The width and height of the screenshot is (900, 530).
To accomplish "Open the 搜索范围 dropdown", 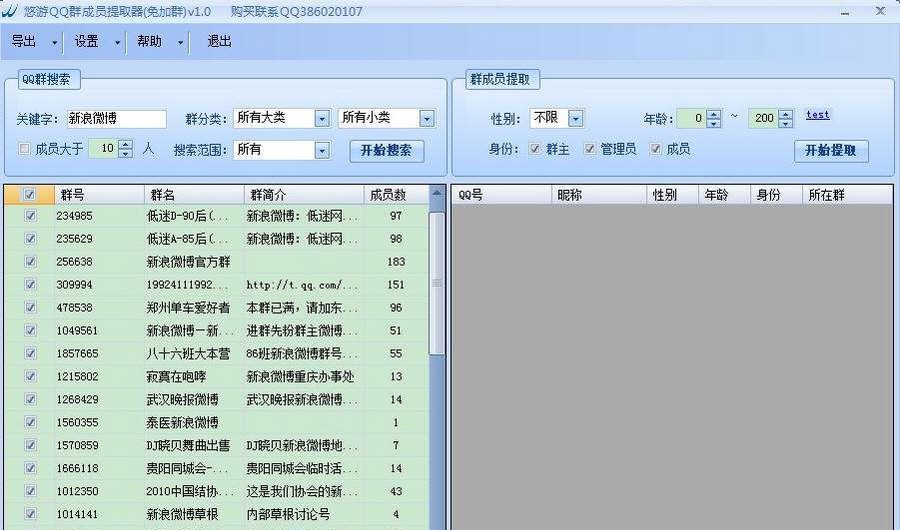I will pyautogui.click(x=322, y=150).
